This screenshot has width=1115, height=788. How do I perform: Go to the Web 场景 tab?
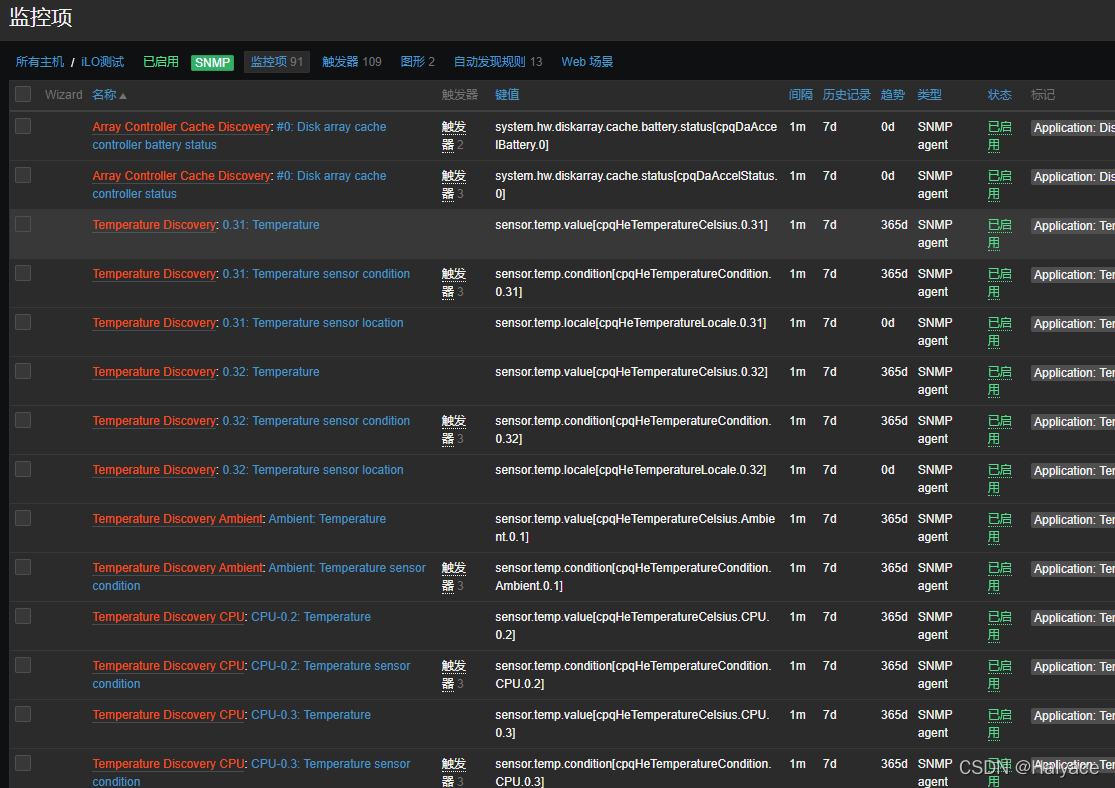(587, 62)
